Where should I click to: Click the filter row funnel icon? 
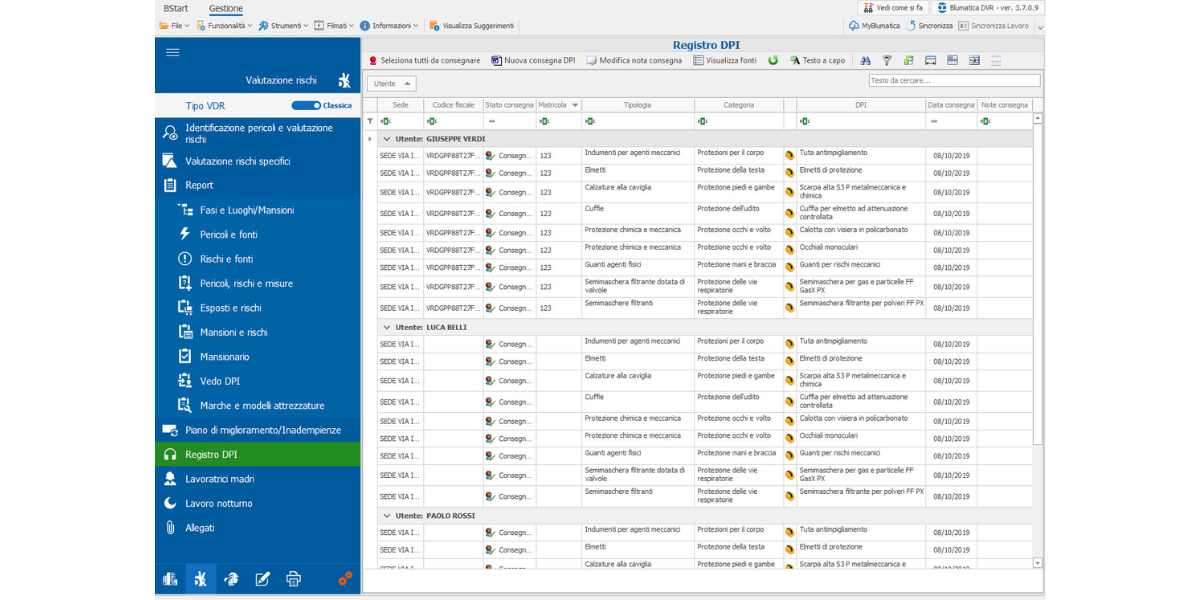coord(370,121)
